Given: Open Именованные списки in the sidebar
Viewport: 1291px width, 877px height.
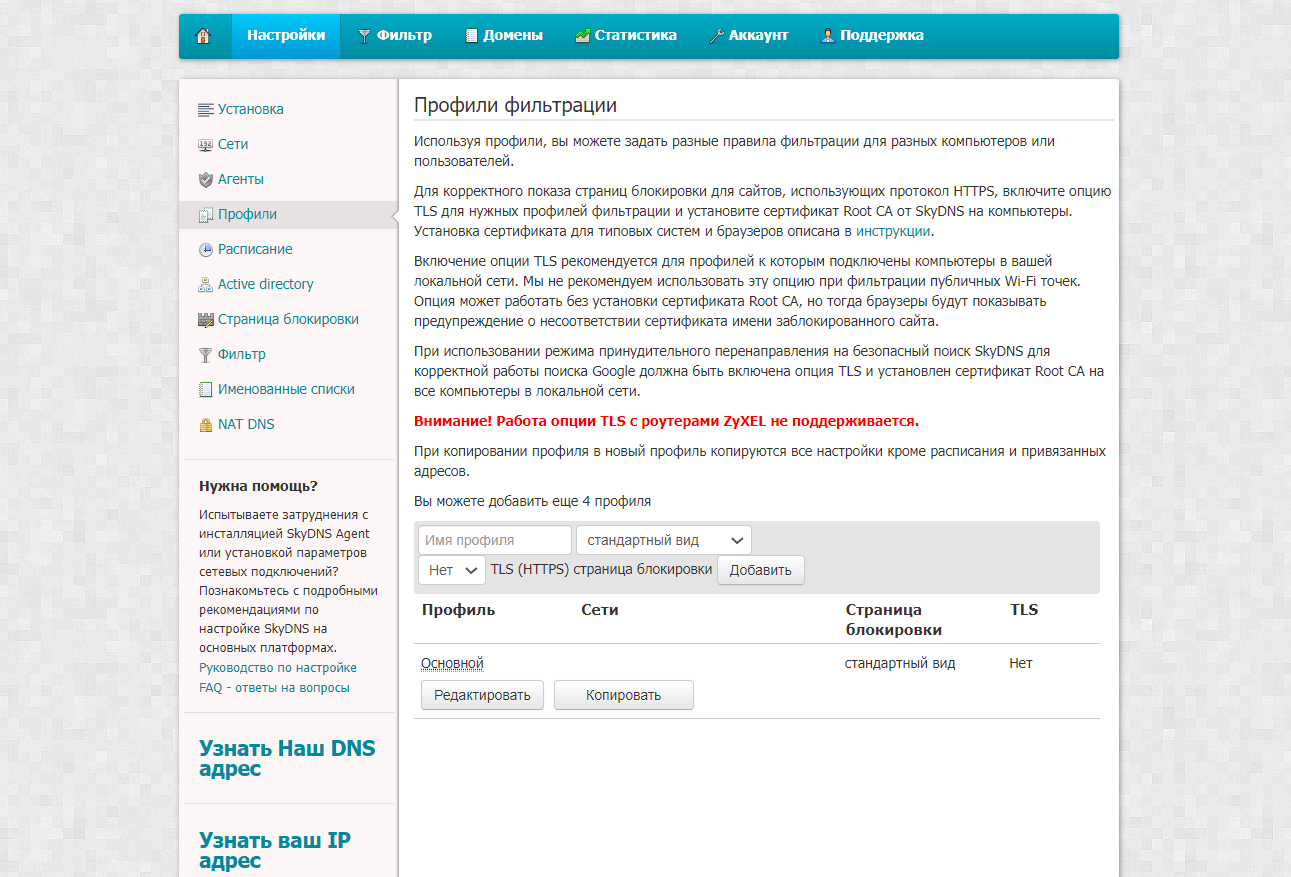Looking at the screenshot, I should (x=286, y=389).
